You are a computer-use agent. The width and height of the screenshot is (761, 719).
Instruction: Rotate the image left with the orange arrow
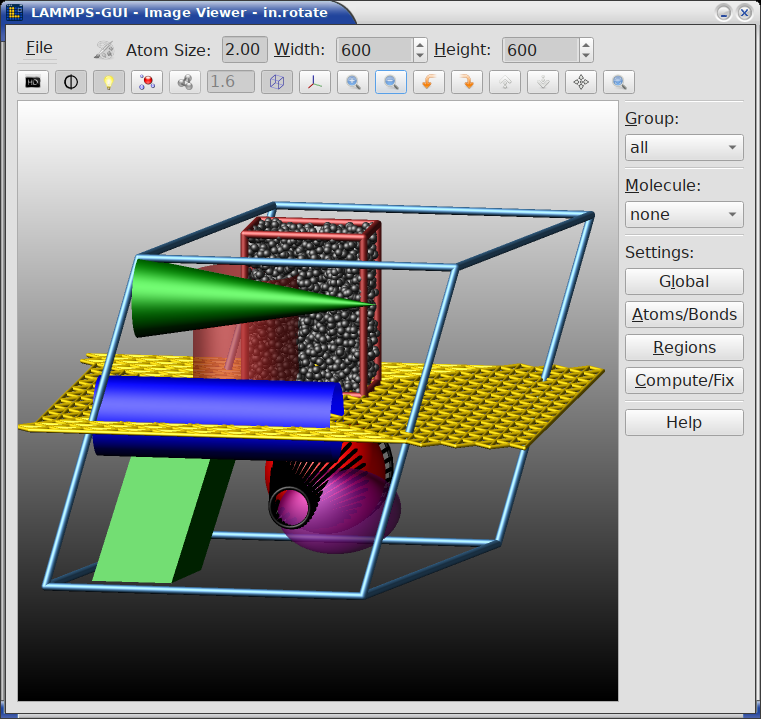(429, 82)
